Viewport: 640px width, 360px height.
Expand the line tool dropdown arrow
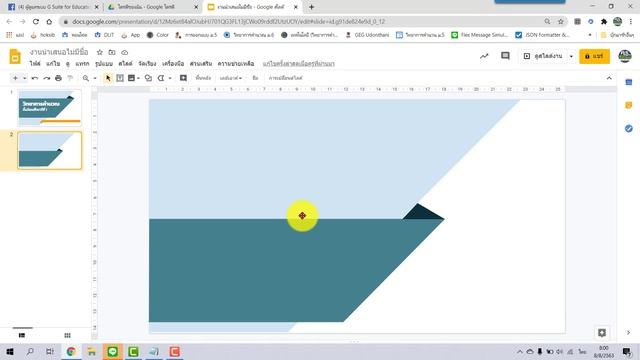click(x=170, y=78)
